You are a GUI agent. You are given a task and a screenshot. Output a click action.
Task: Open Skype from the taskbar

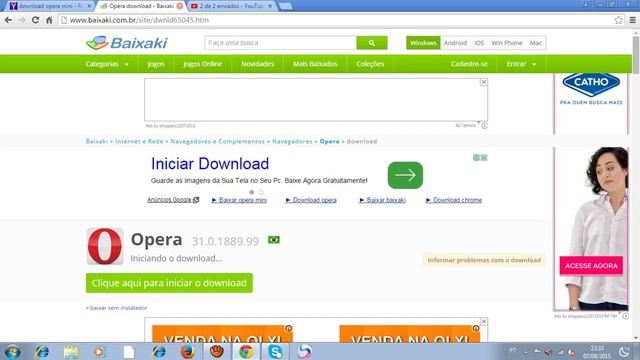pyautogui.click(x=275, y=352)
